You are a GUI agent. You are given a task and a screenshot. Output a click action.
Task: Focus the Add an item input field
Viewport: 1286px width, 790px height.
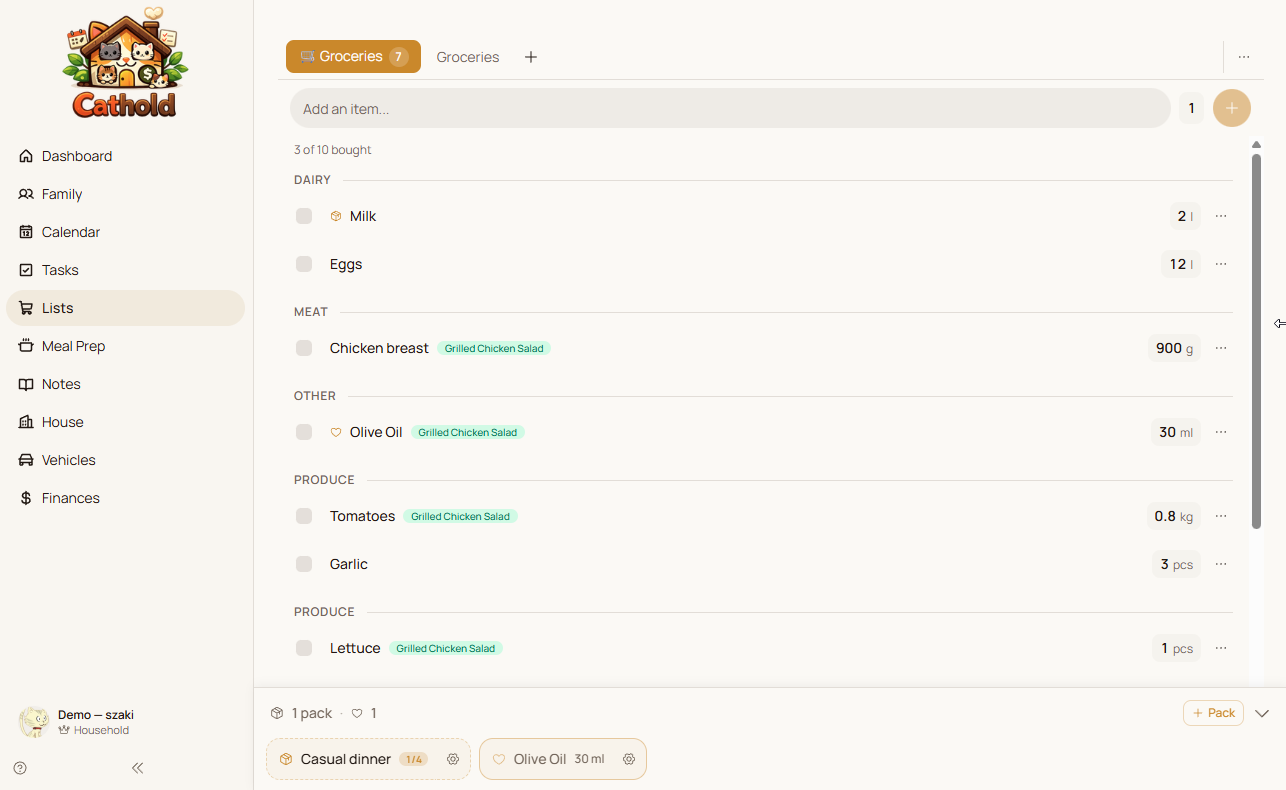(730, 108)
